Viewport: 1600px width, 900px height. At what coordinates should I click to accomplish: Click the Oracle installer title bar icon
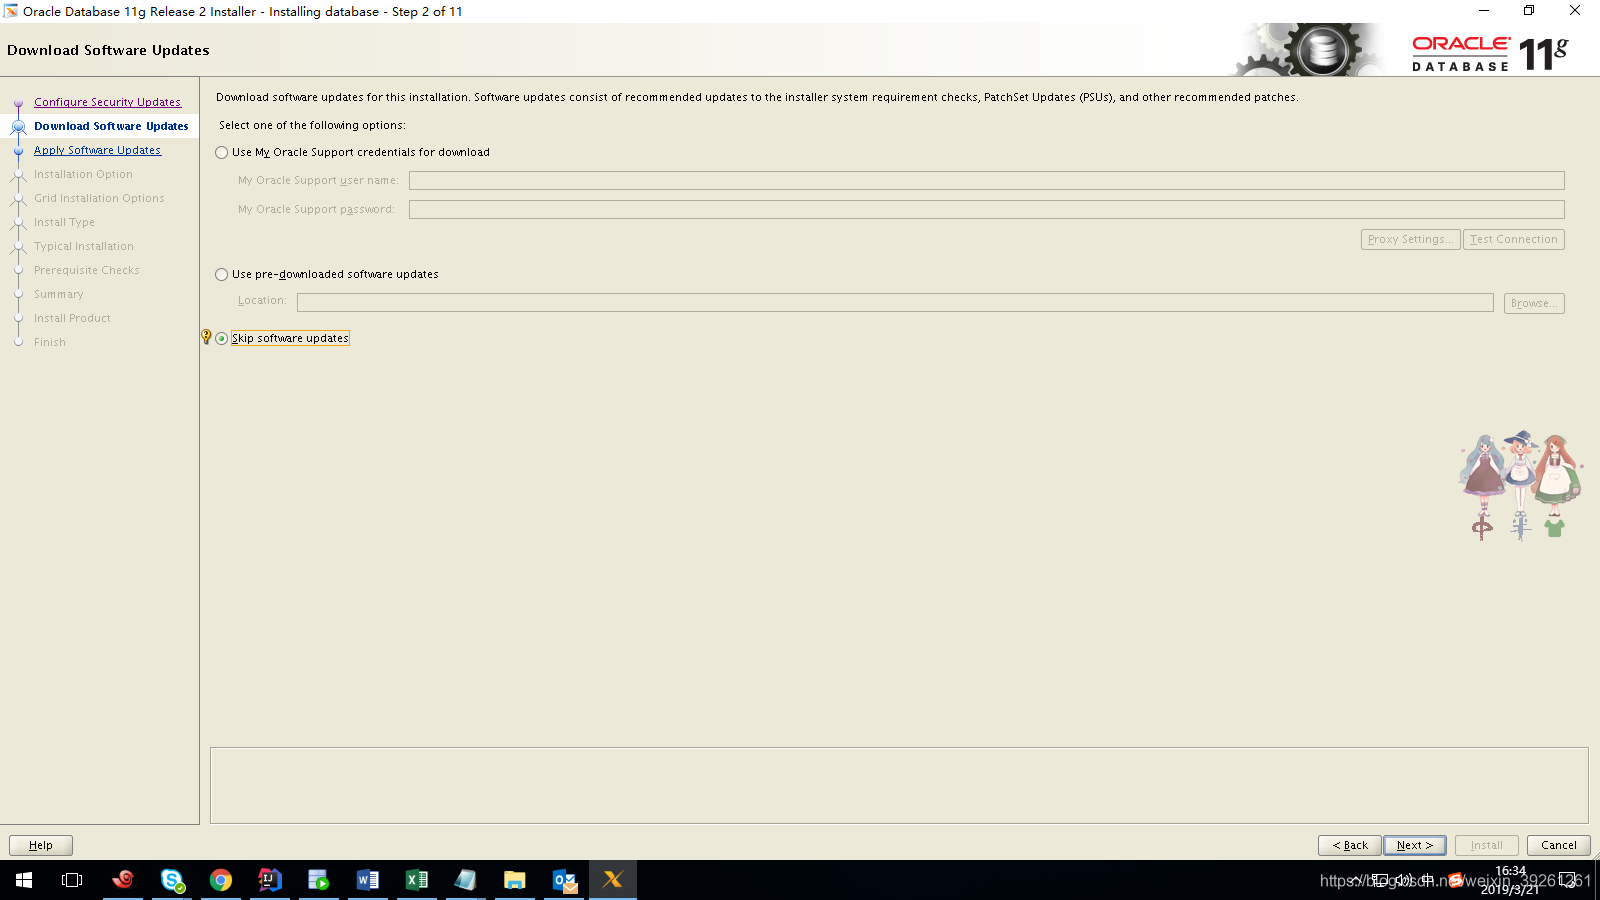pos(11,11)
